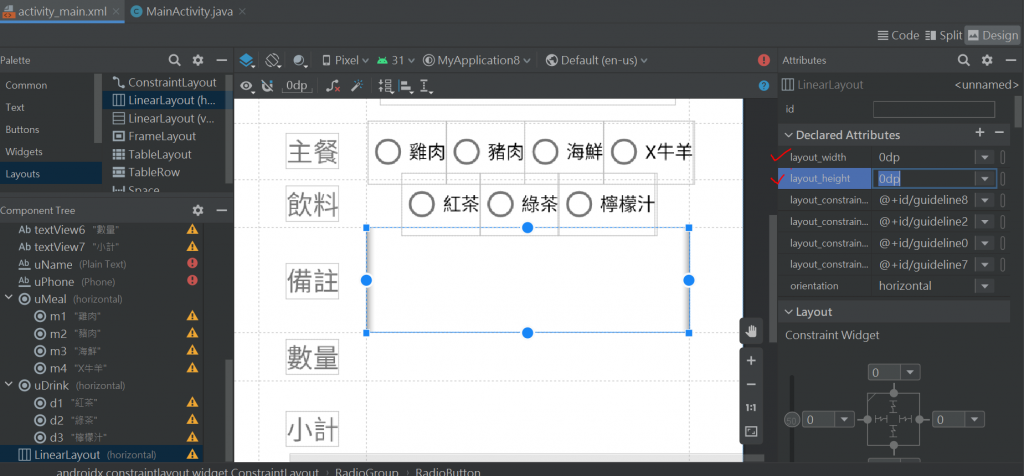Open the MyApplication8 theme dropdown
The height and width of the screenshot is (476, 1024).
(478, 61)
